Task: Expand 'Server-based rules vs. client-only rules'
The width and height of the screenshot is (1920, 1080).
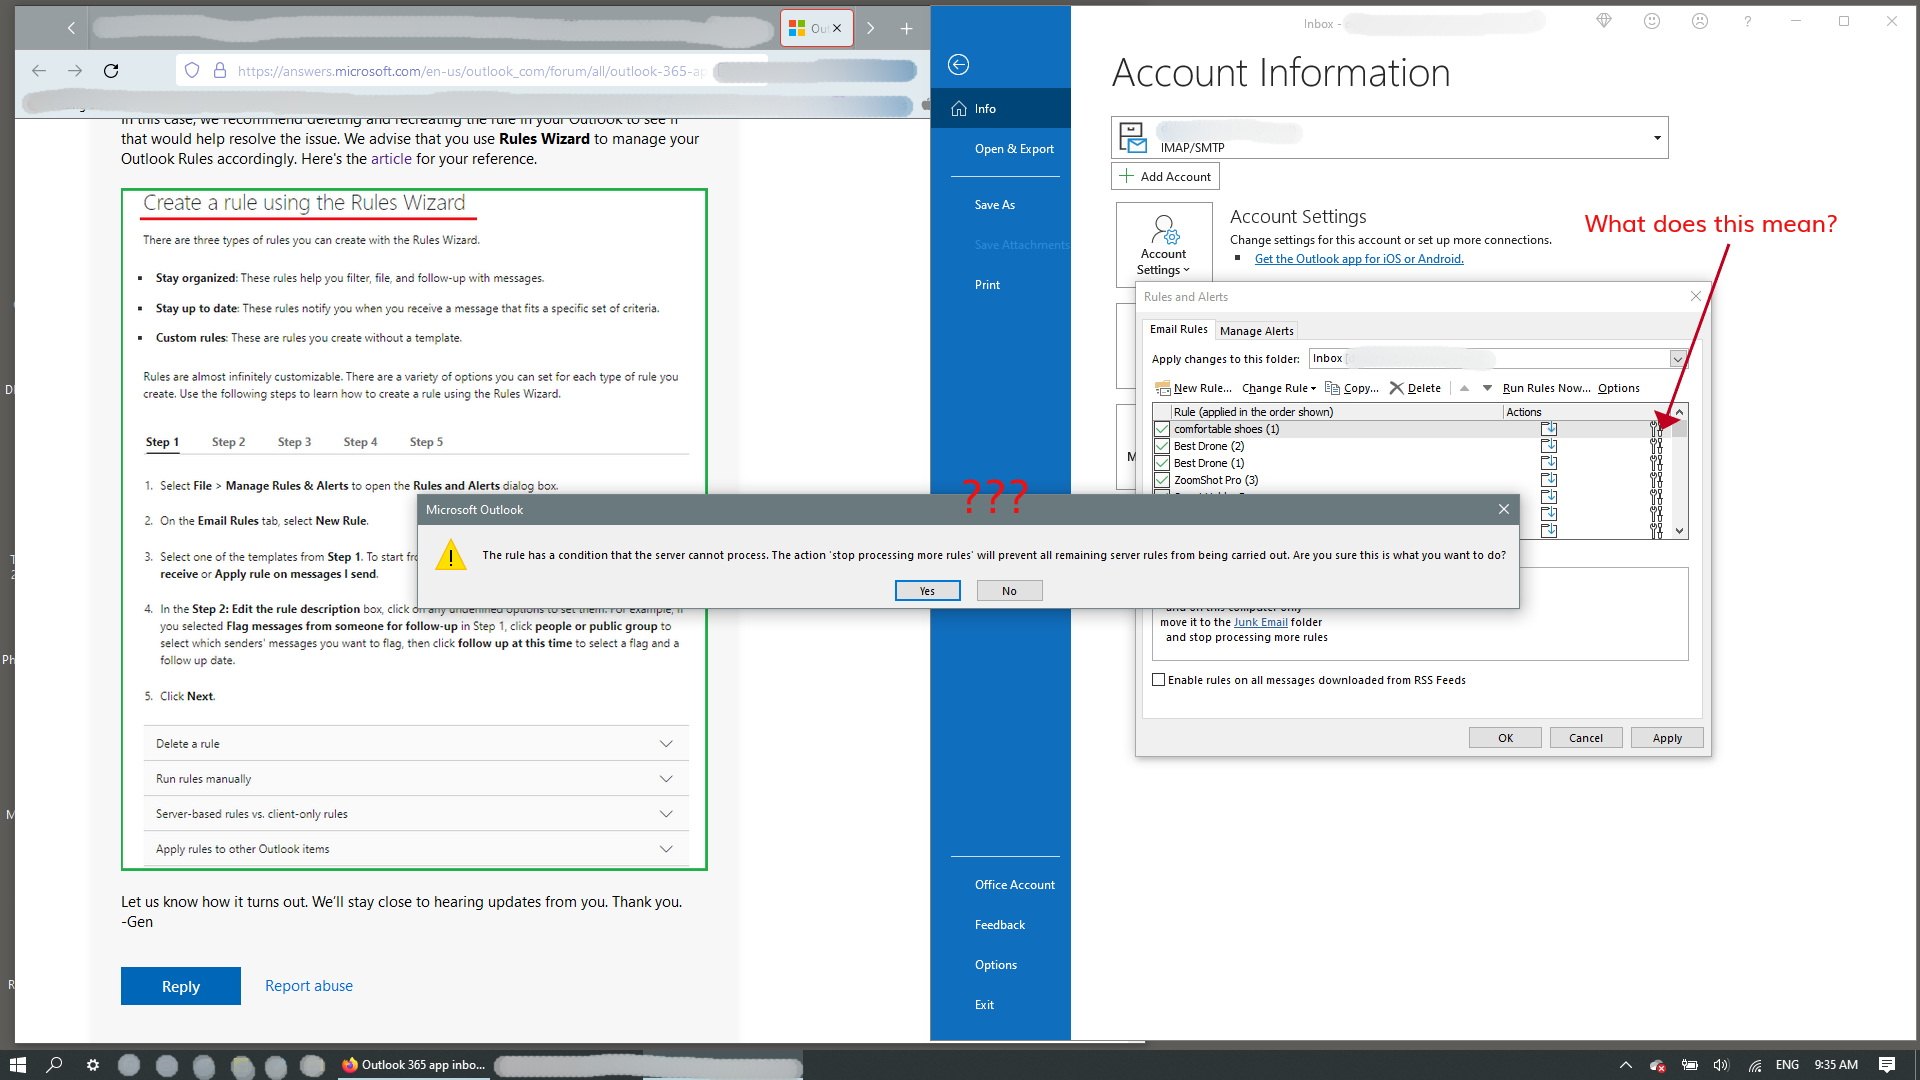Action: [416, 814]
